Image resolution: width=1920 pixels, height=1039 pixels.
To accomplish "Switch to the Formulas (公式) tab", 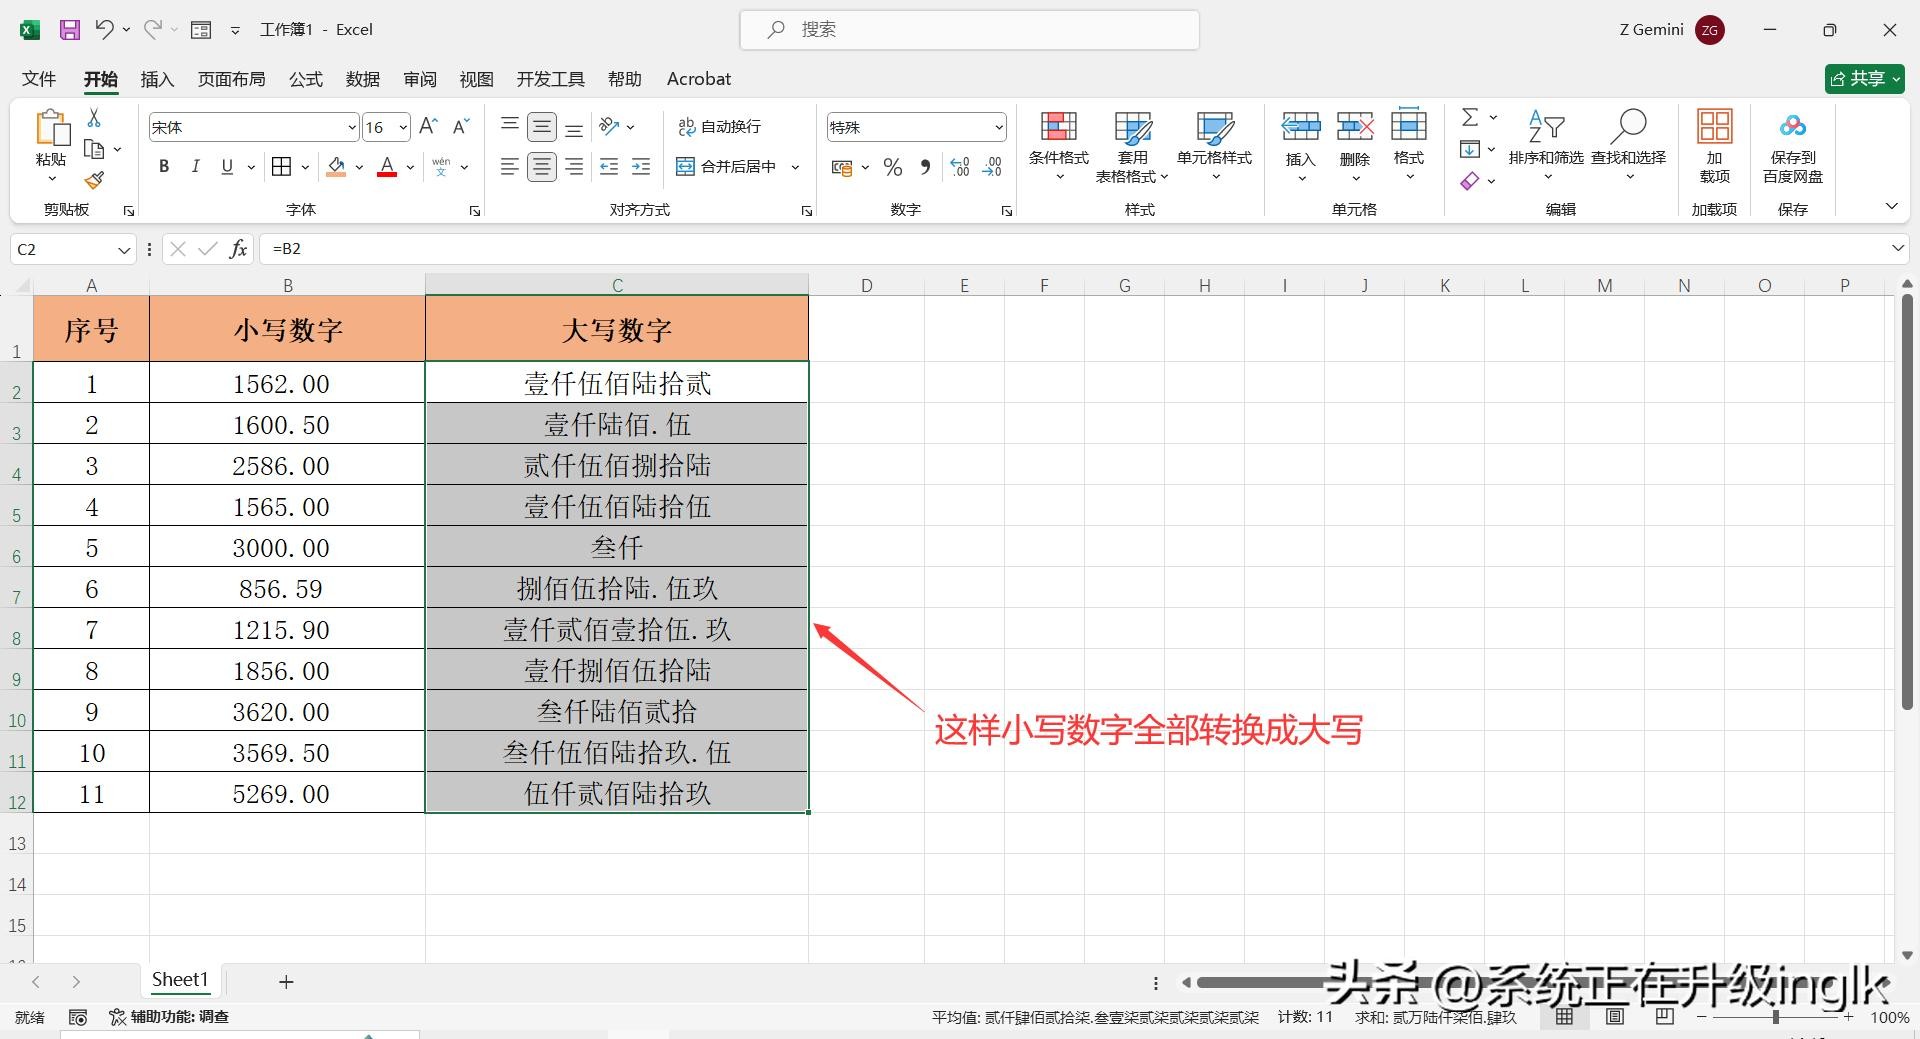I will (x=306, y=79).
